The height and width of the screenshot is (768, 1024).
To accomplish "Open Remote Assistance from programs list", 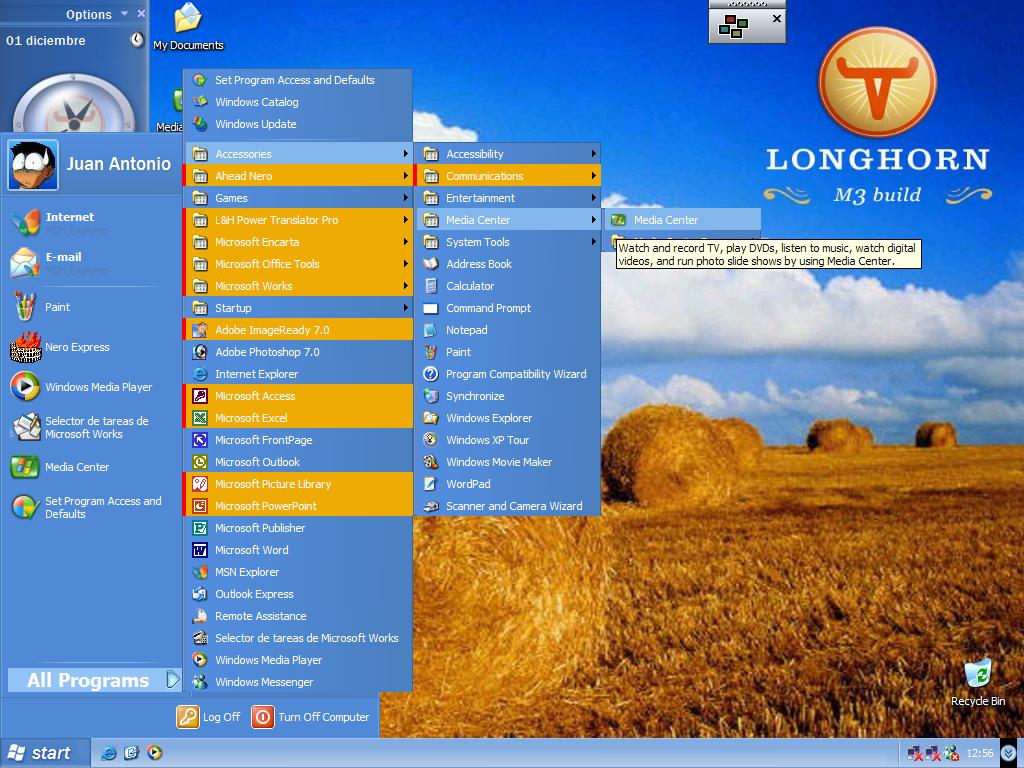I will click(298, 616).
